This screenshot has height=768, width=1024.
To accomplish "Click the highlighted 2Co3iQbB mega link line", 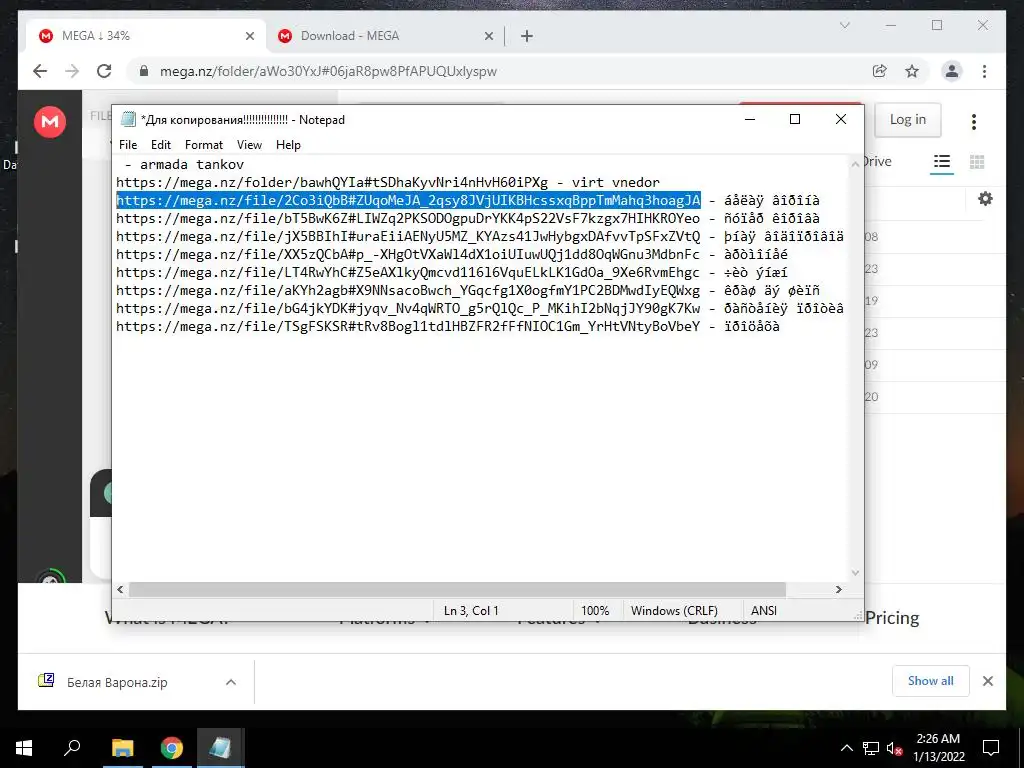I will 408,200.
